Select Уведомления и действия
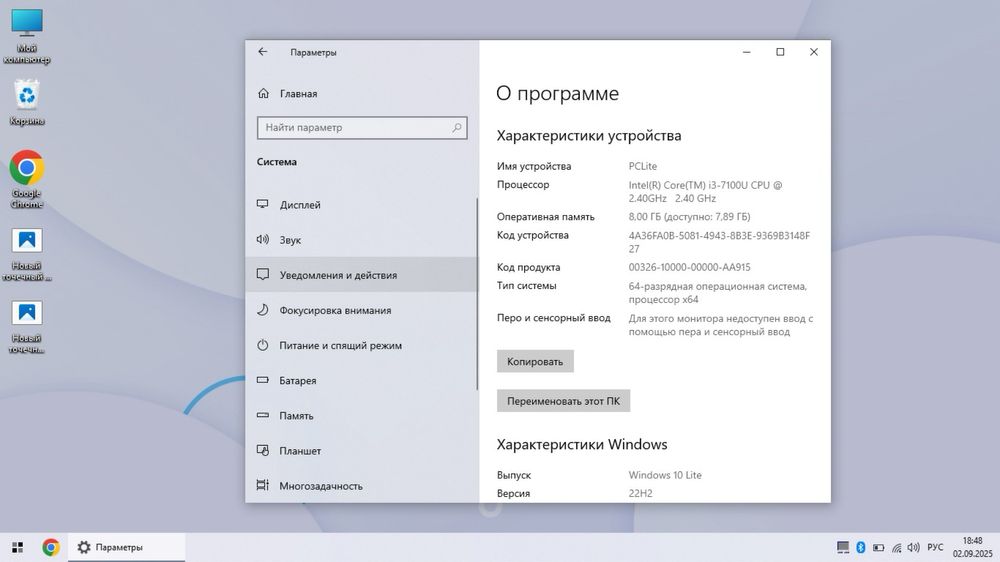This screenshot has height=562, width=1000. (362, 275)
